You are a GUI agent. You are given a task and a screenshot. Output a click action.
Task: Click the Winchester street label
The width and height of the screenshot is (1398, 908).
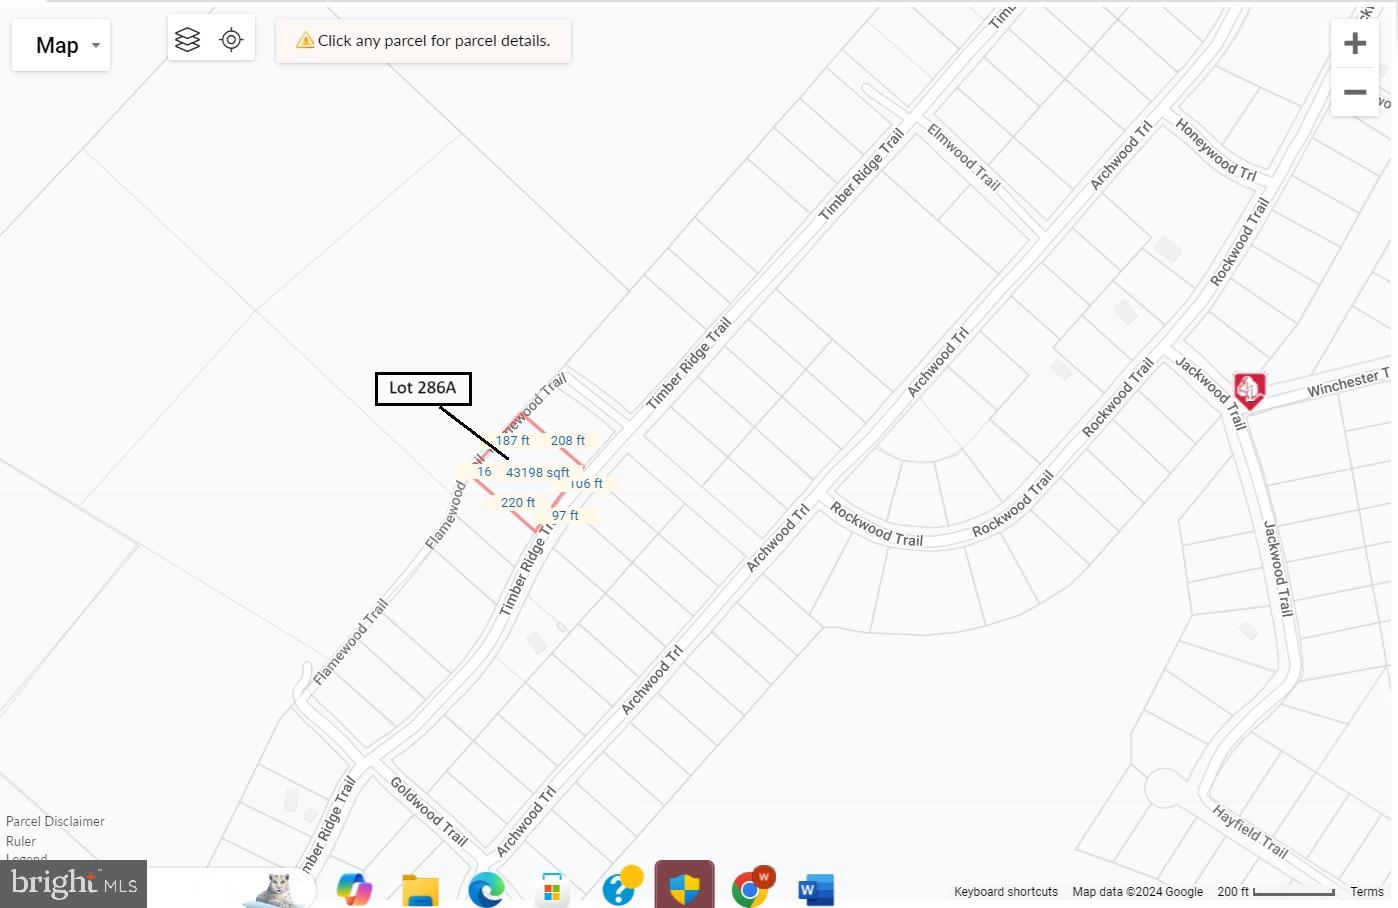click(x=1348, y=382)
